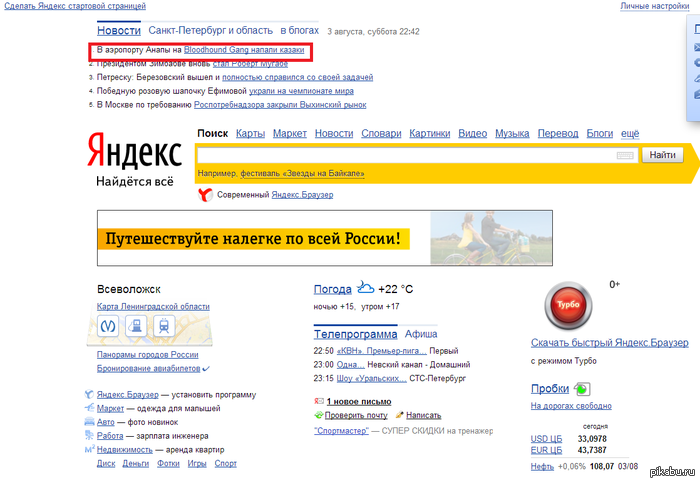Open the Личные настройки link
This screenshot has width=700, height=483.
click(x=654, y=6)
